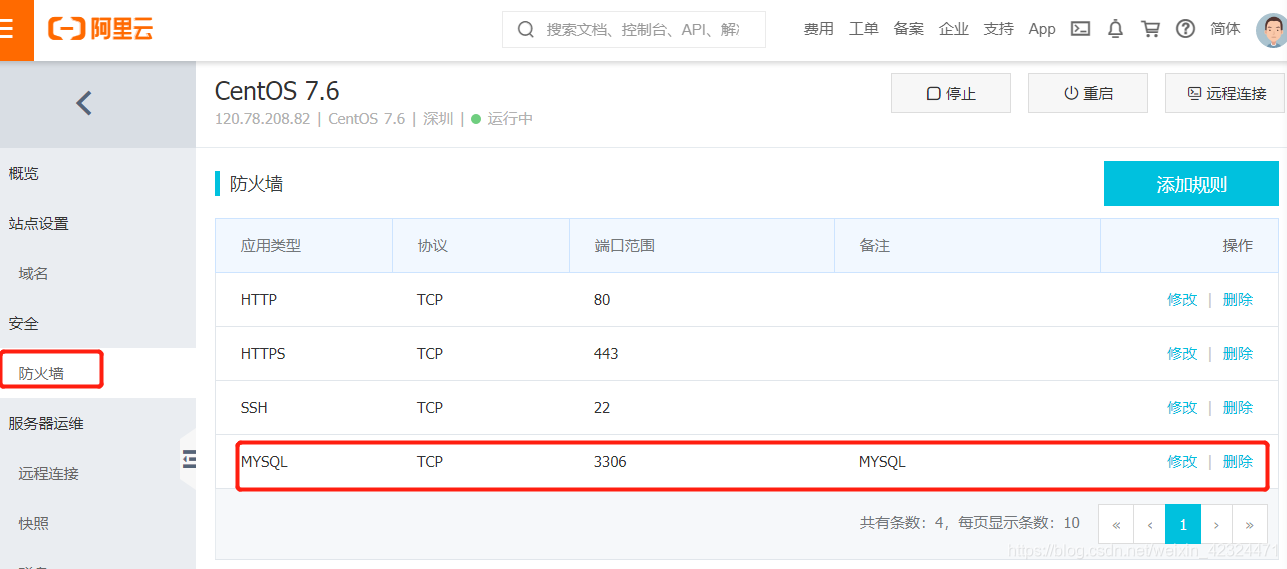Click 修改 for the HTTP rule
This screenshot has width=1287, height=569.
point(1182,299)
